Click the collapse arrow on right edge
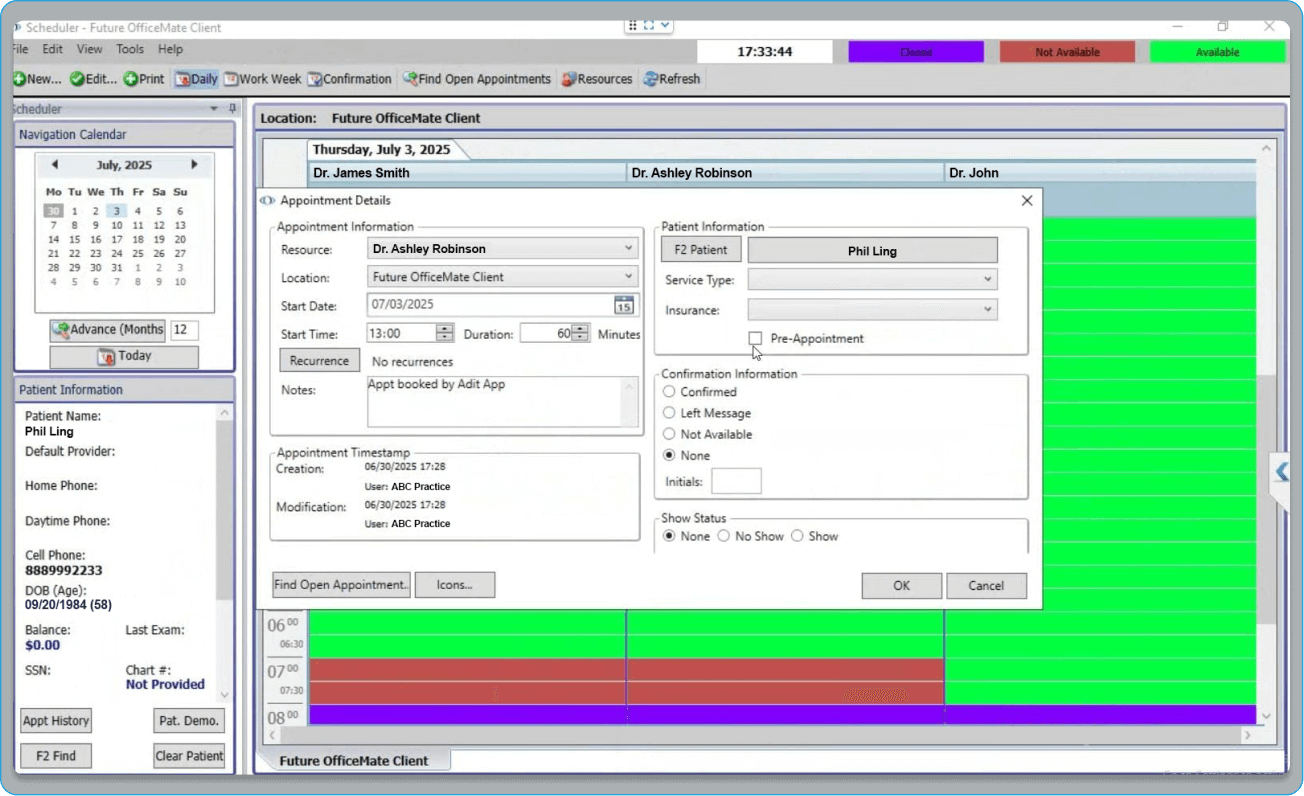Viewport: 1304px width, 796px height. 1282,471
